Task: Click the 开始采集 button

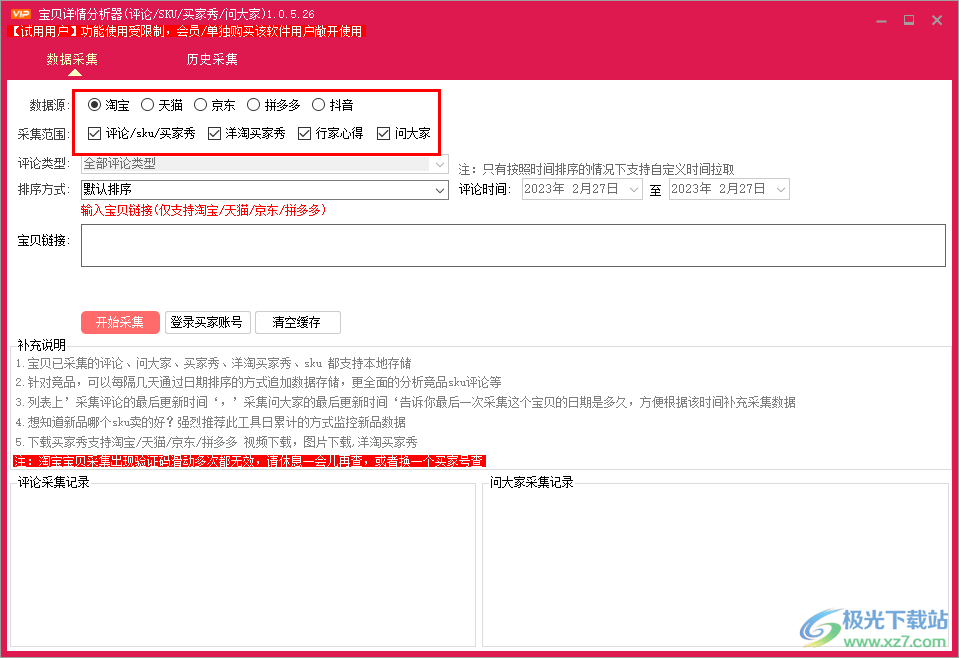Action: point(120,322)
